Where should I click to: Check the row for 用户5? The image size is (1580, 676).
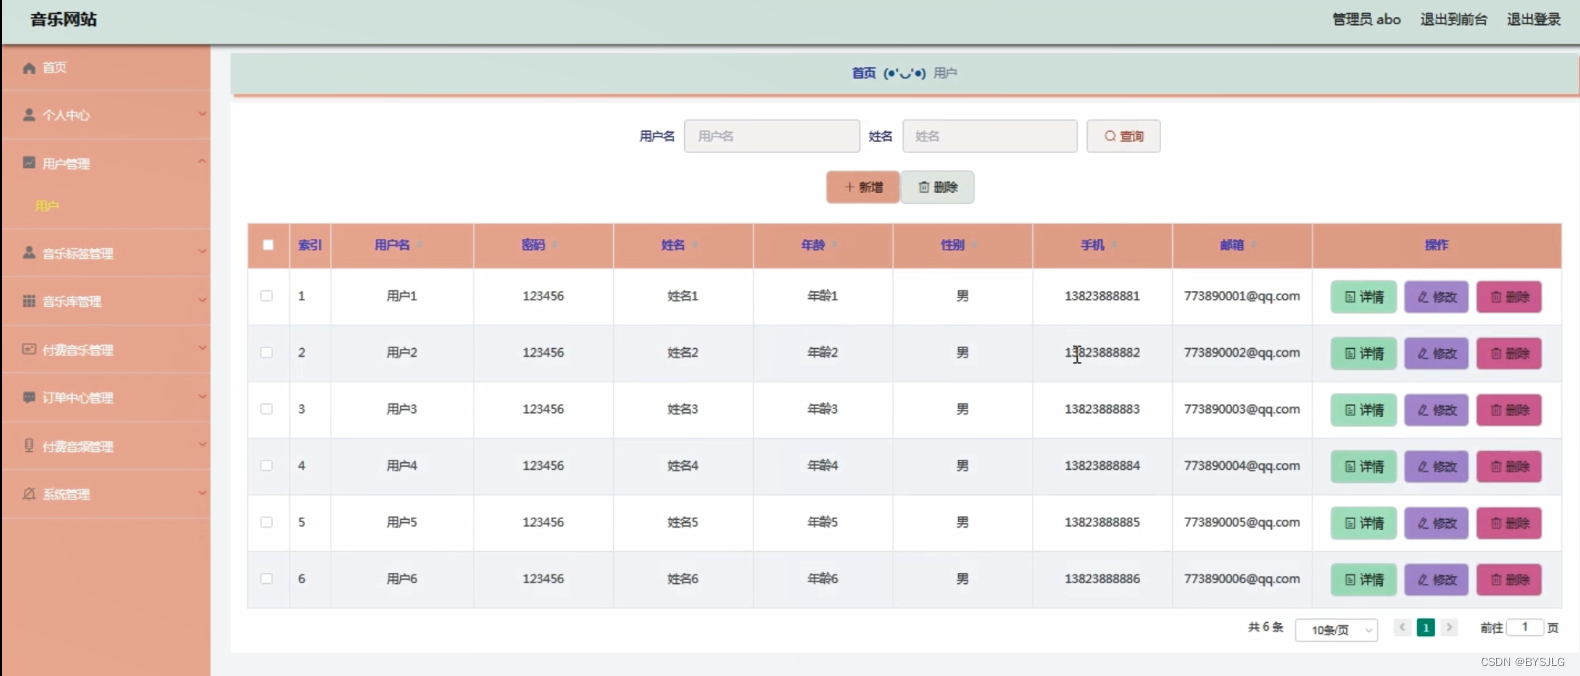pyautogui.click(x=266, y=522)
